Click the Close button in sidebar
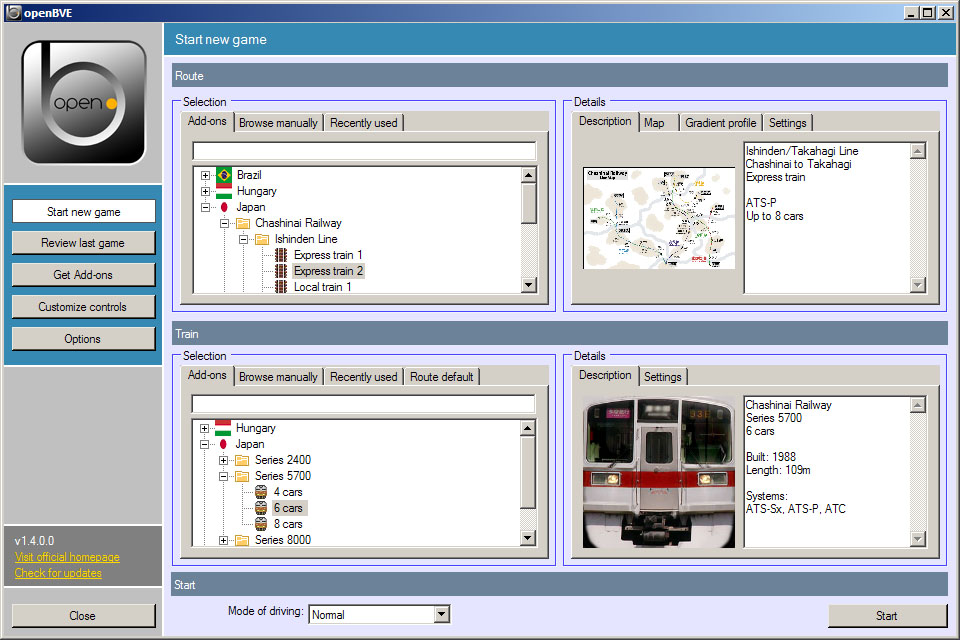960x640 pixels. tap(83, 616)
